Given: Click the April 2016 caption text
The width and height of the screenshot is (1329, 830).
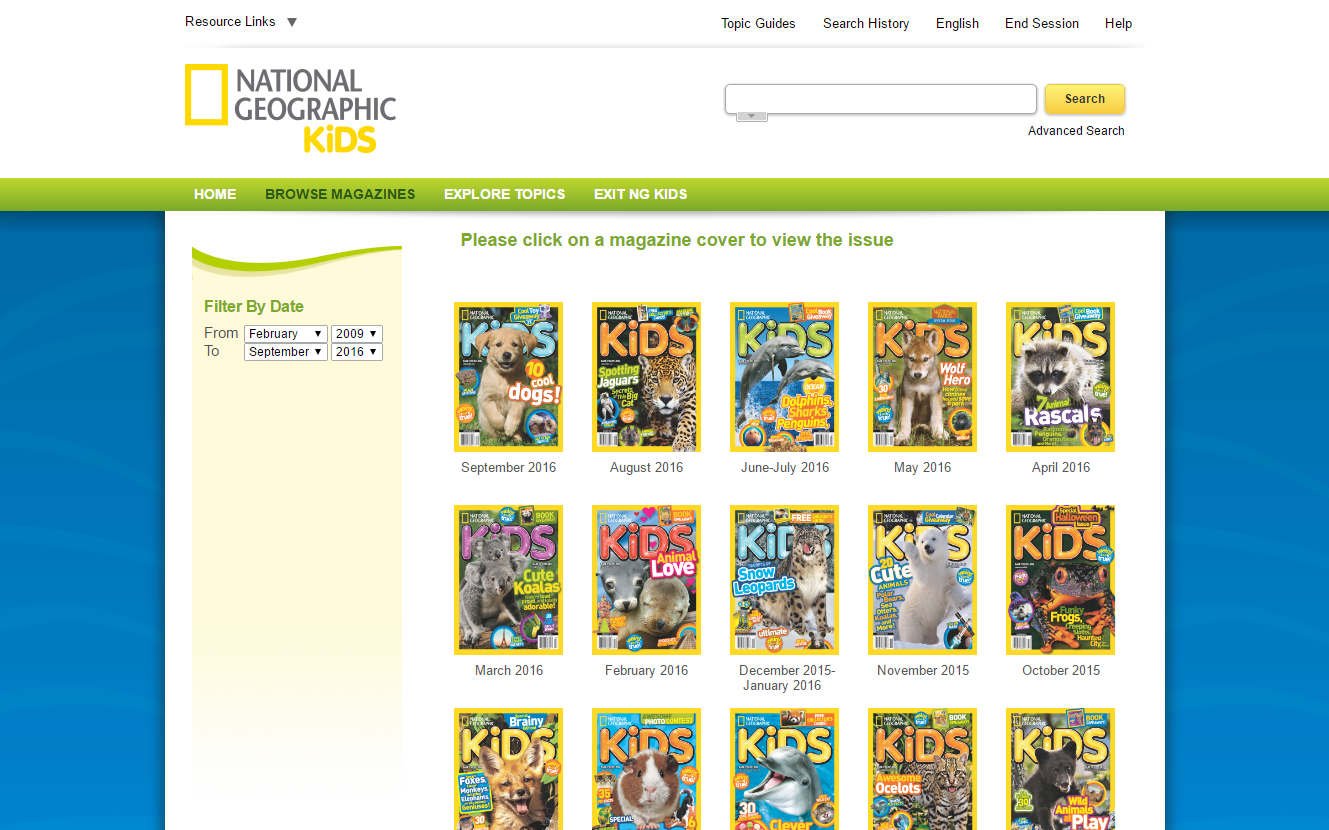Looking at the screenshot, I should coord(1061,468).
